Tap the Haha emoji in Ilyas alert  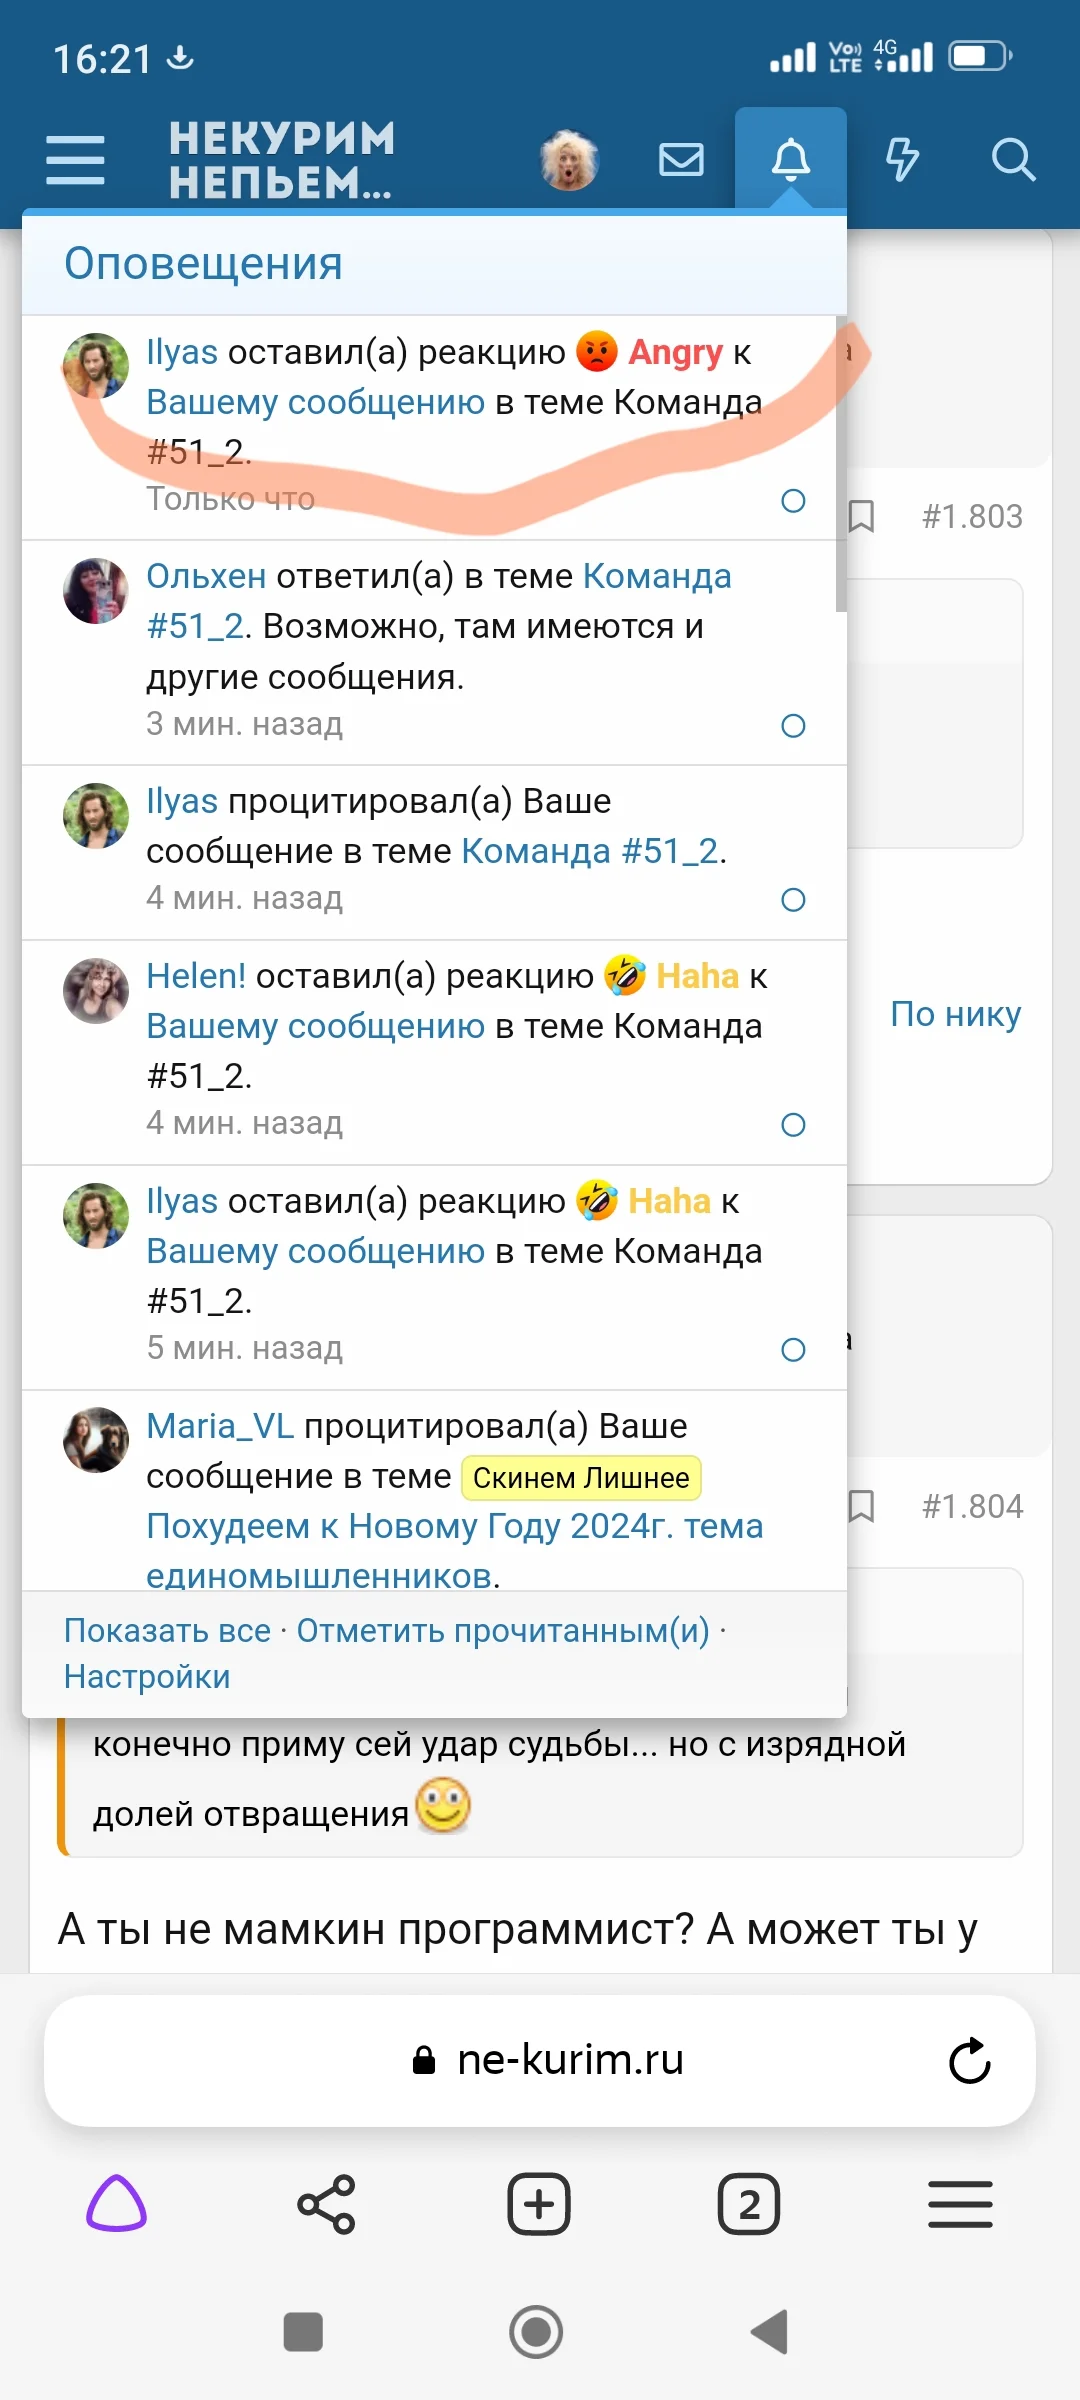[597, 1201]
